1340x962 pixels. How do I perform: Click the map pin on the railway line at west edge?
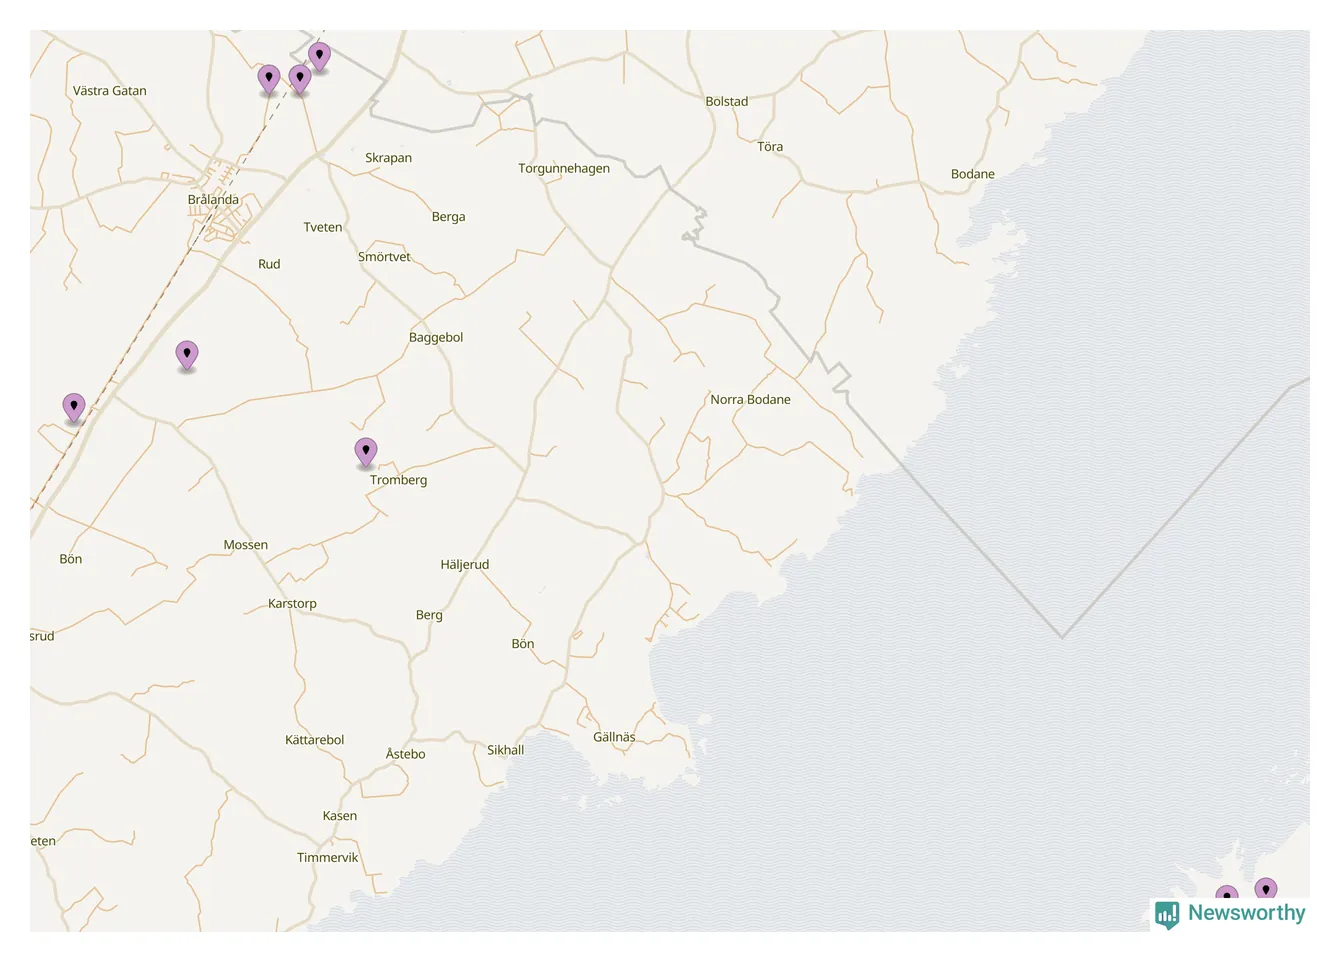coord(74,408)
